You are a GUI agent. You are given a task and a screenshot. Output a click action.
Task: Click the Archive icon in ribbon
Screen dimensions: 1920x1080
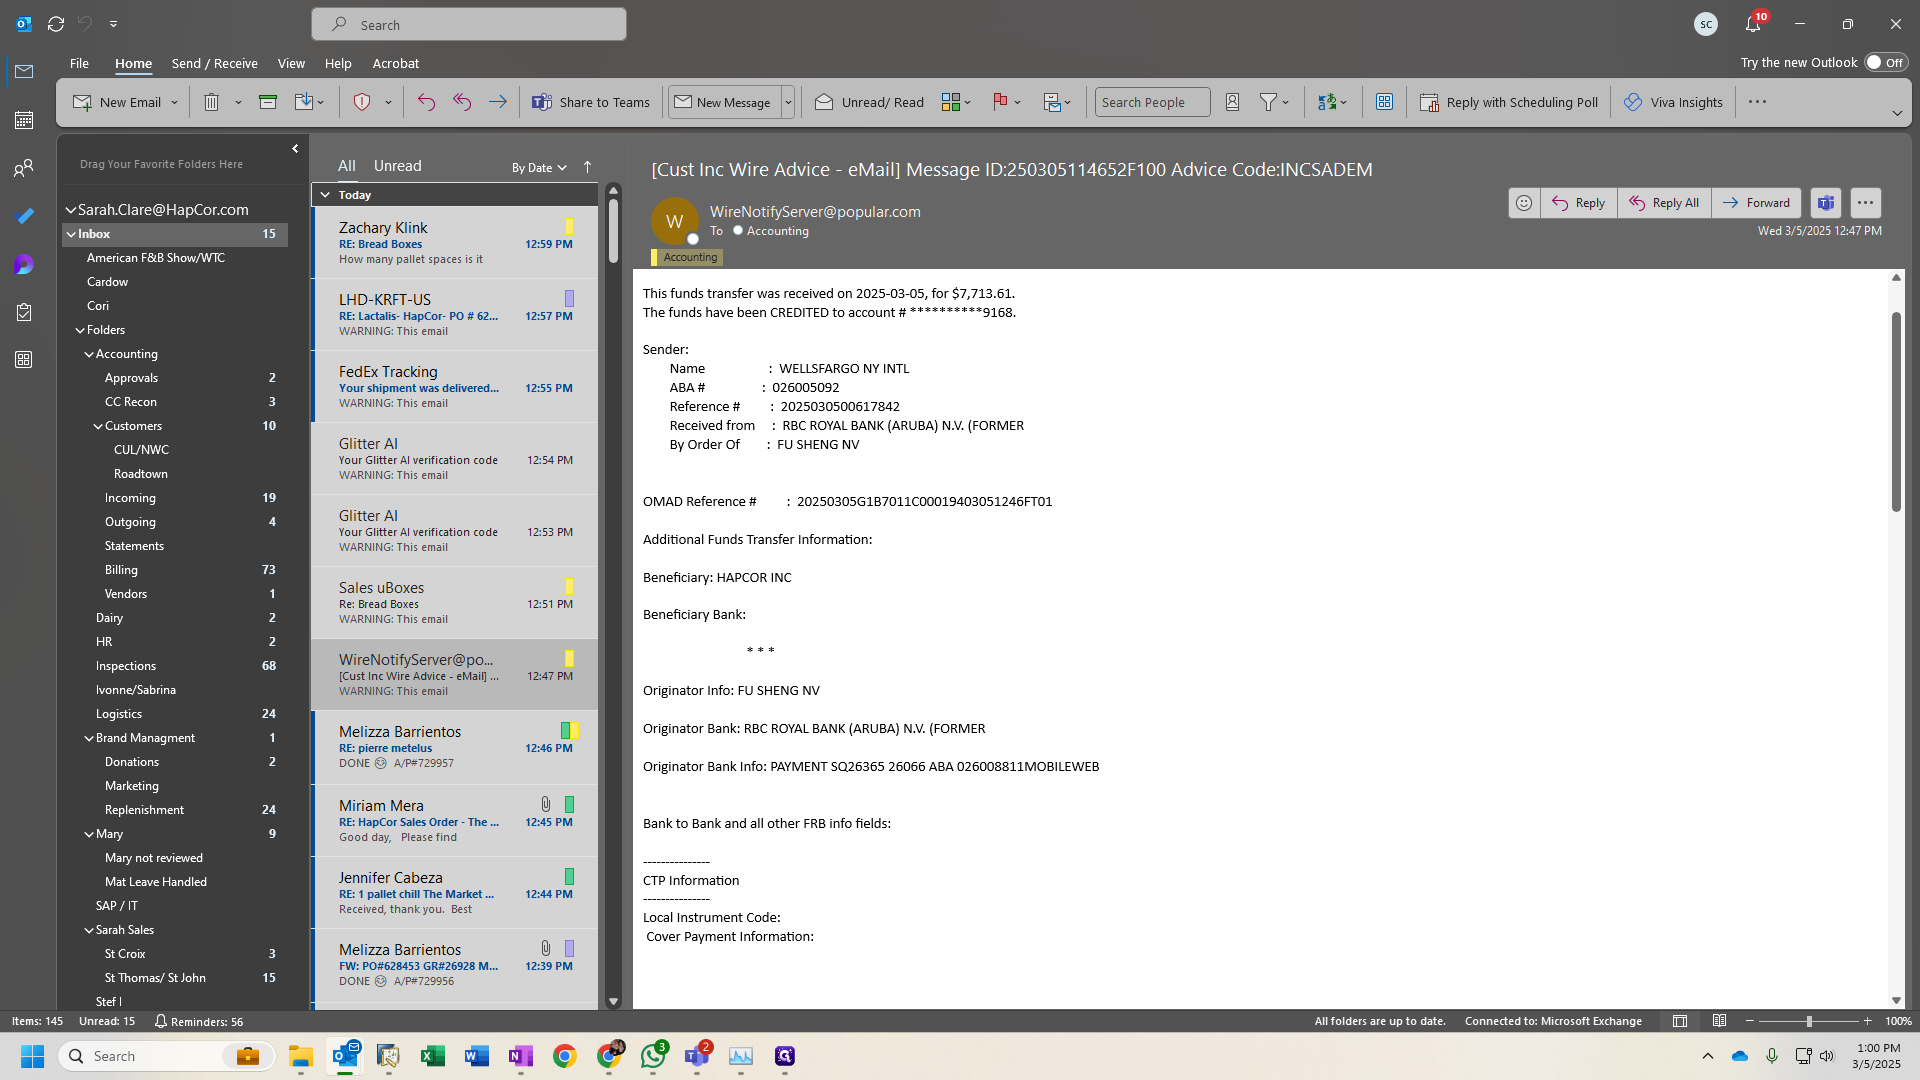point(268,102)
